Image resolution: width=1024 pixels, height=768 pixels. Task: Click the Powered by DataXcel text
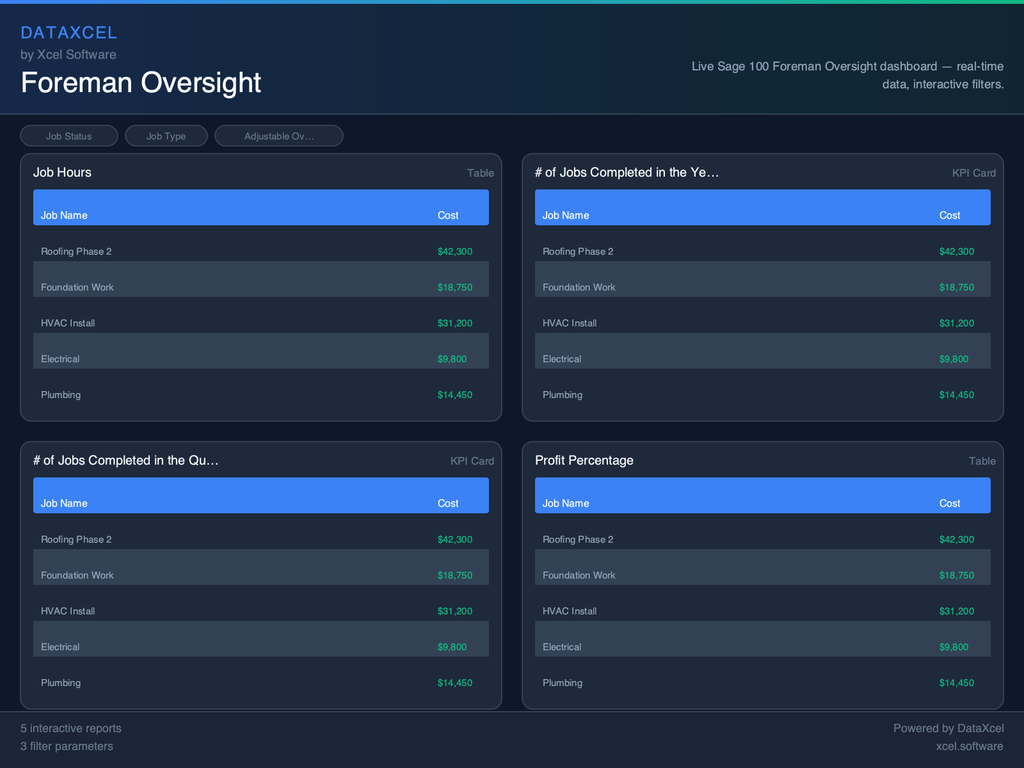click(x=948, y=728)
